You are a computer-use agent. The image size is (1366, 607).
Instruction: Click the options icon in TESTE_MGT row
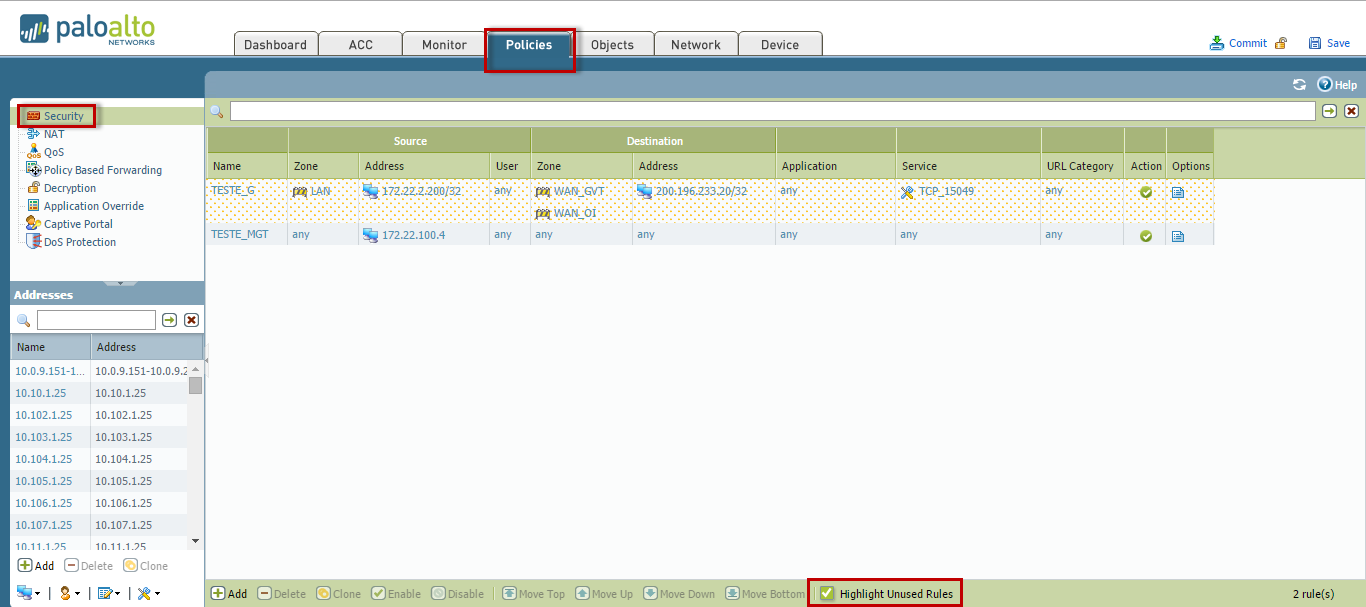1177,236
